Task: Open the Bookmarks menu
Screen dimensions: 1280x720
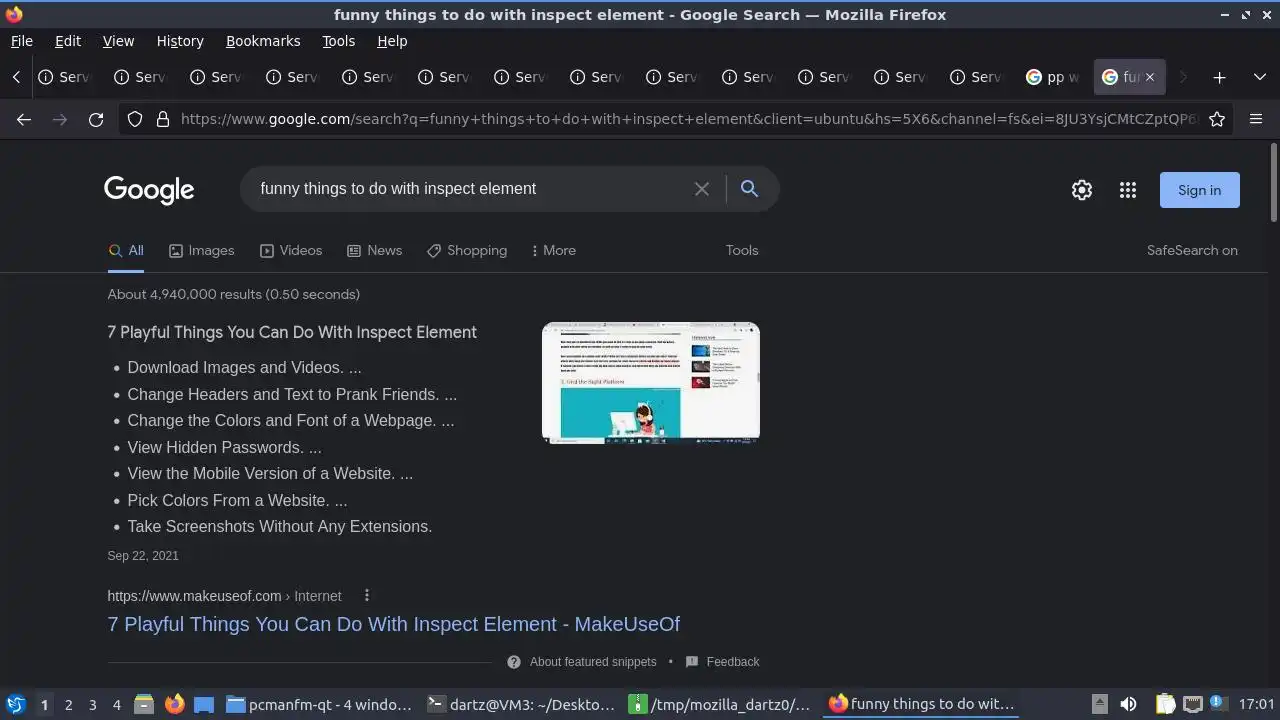Action: [263, 41]
